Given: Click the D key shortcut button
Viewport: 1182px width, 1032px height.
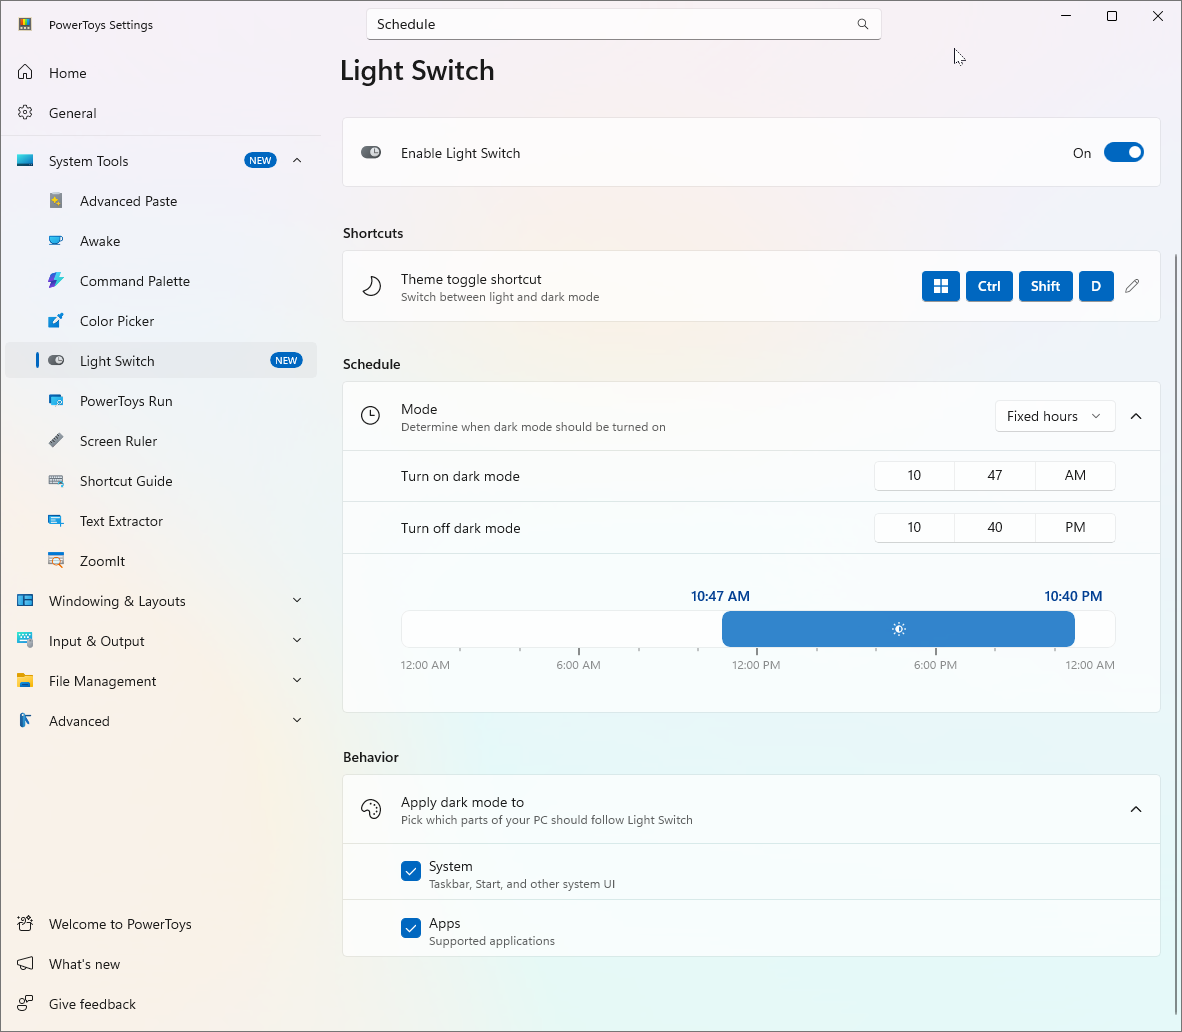Looking at the screenshot, I should [x=1096, y=286].
